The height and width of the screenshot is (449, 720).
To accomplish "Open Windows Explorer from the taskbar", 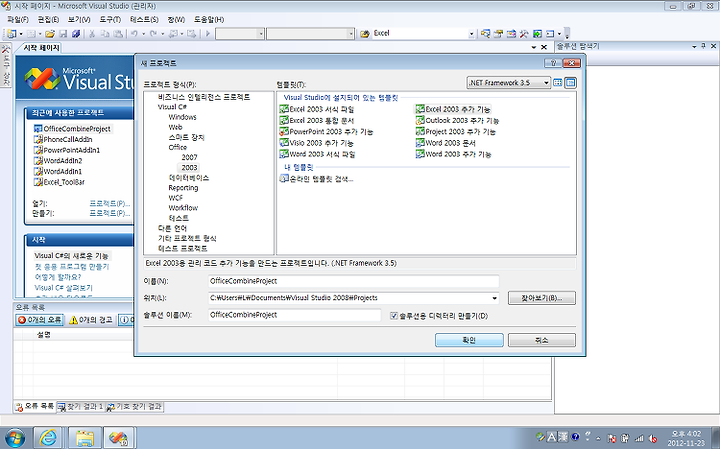I will click(85, 438).
